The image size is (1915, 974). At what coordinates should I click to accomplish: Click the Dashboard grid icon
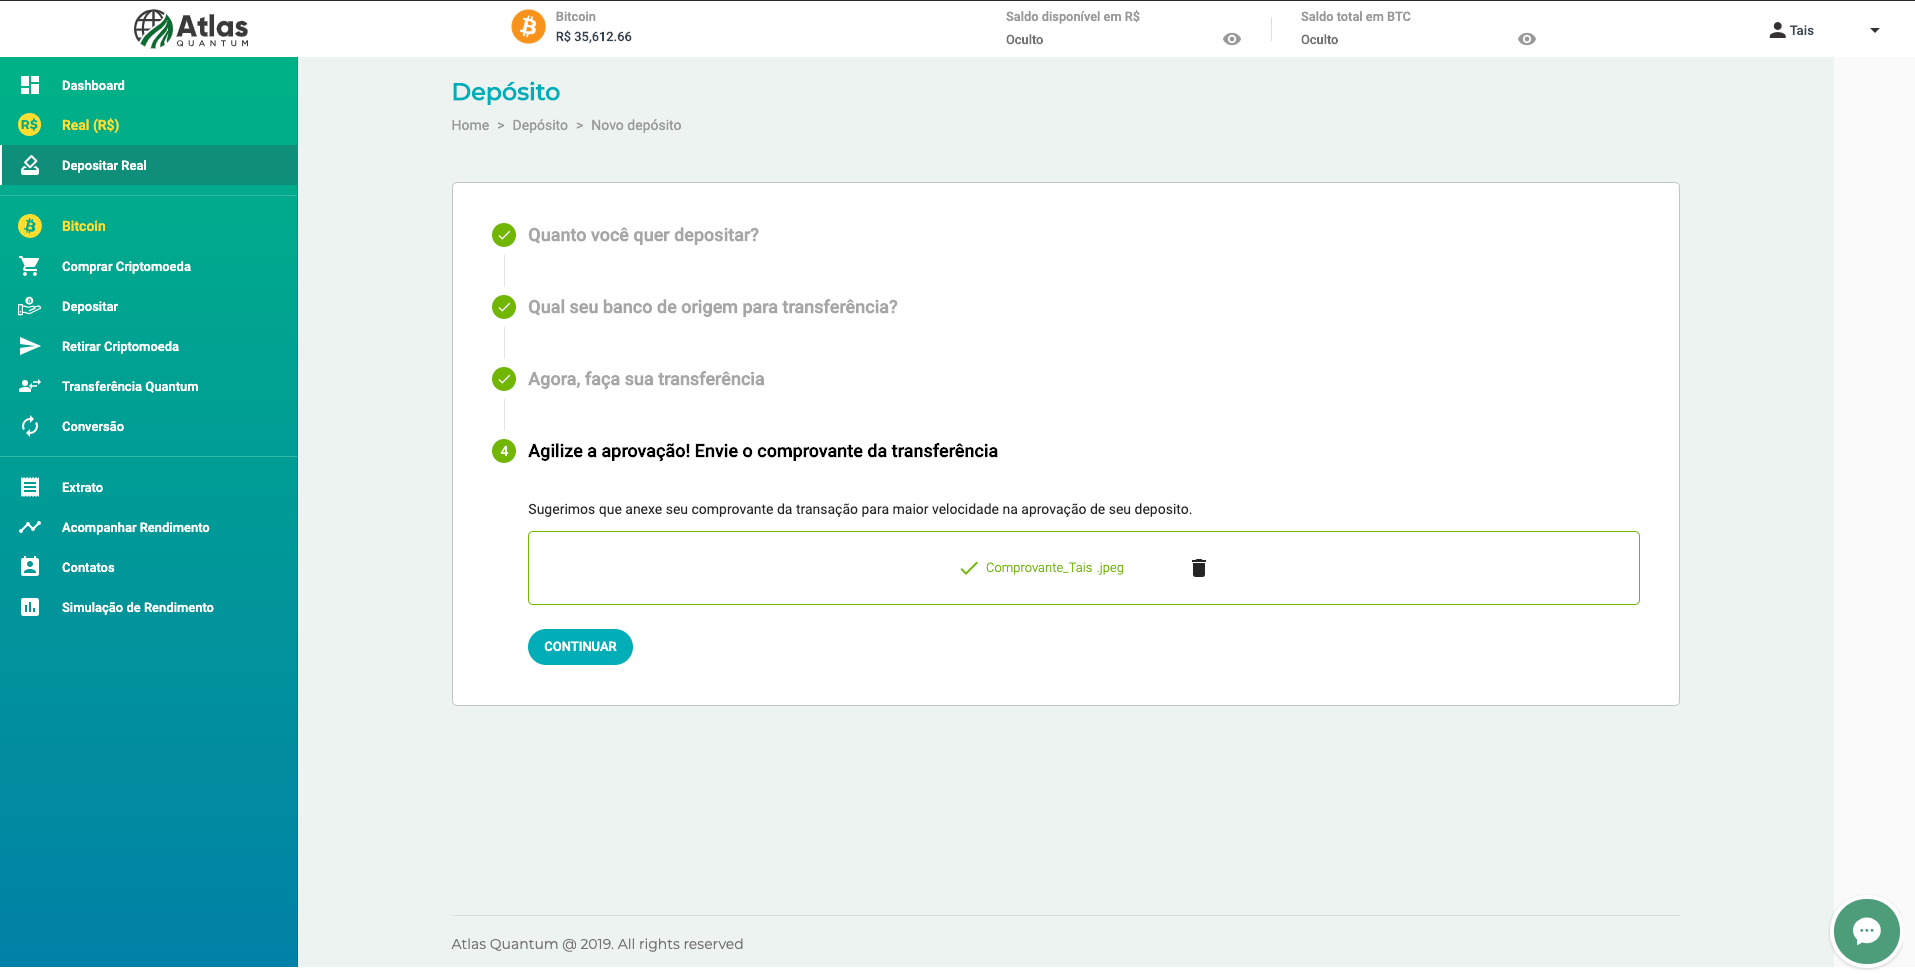(30, 85)
